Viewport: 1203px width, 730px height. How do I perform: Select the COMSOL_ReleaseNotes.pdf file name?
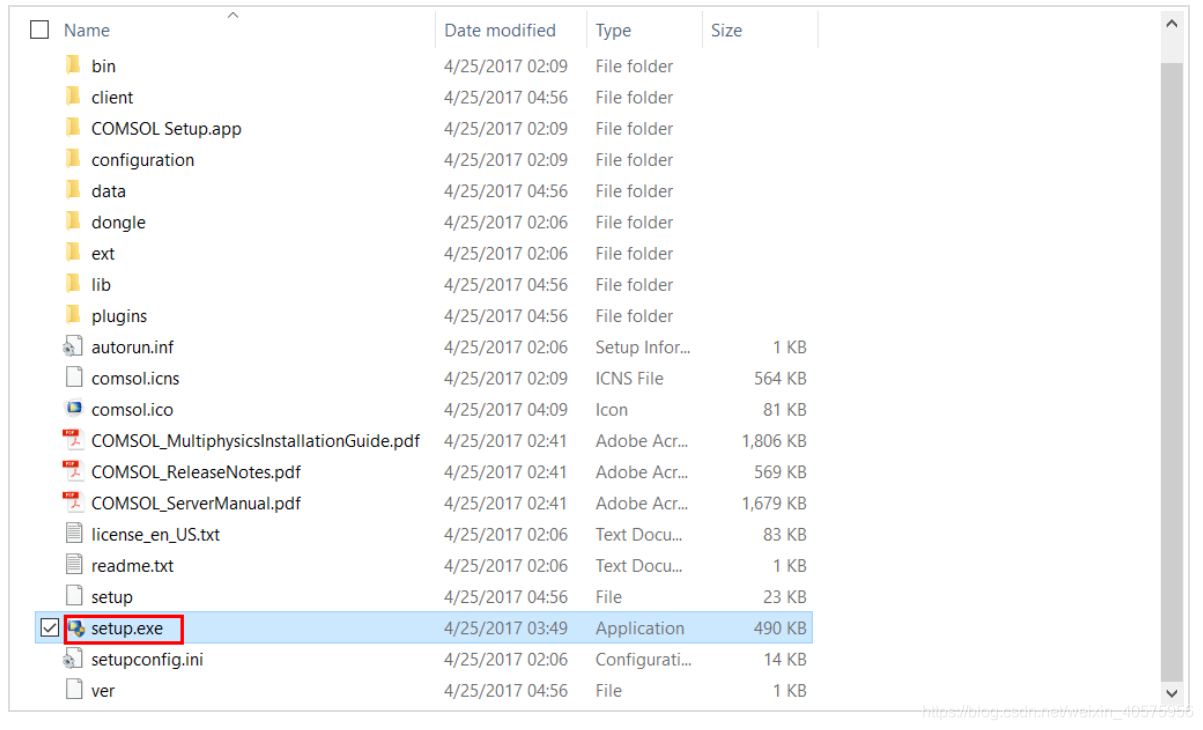pos(196,471)
